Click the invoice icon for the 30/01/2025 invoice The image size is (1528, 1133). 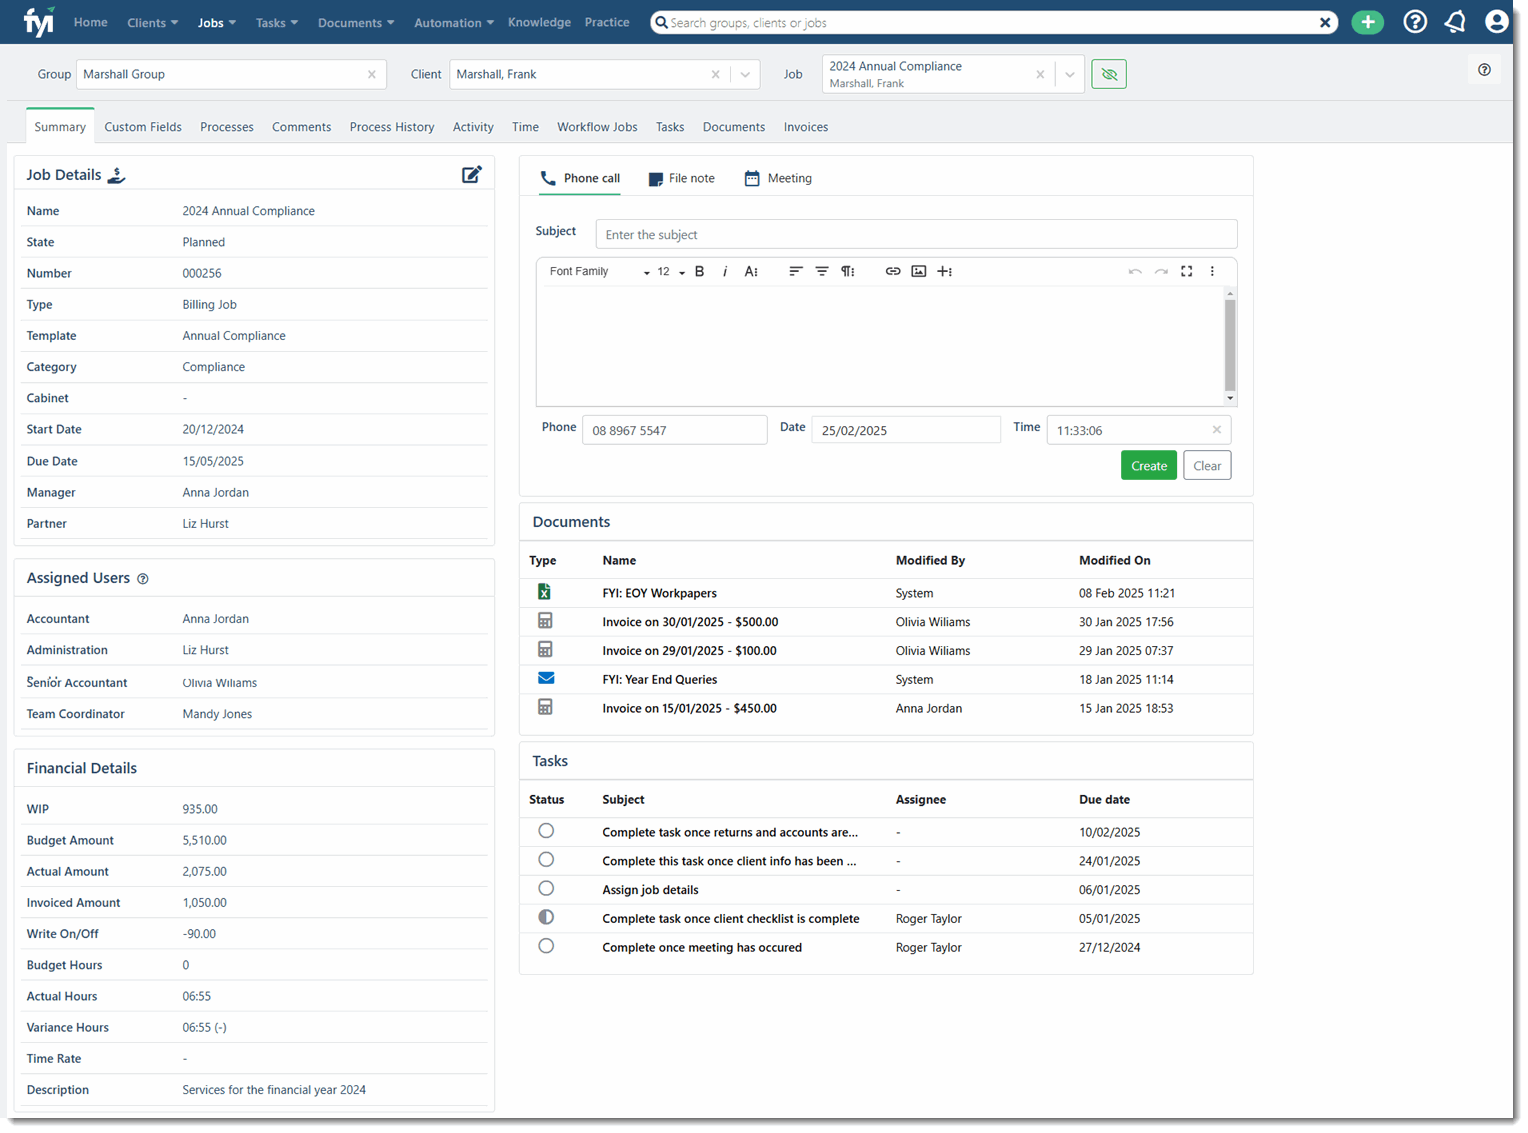pyautogui.click(x=545, y=621)
